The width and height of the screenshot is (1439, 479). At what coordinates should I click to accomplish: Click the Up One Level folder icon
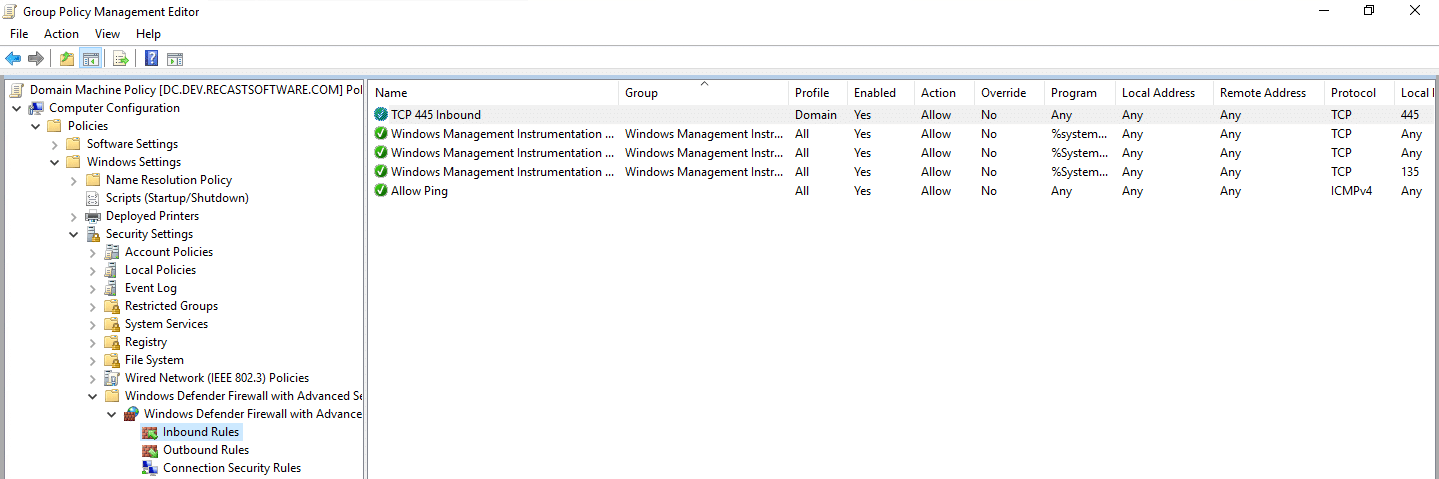point(66,59)
